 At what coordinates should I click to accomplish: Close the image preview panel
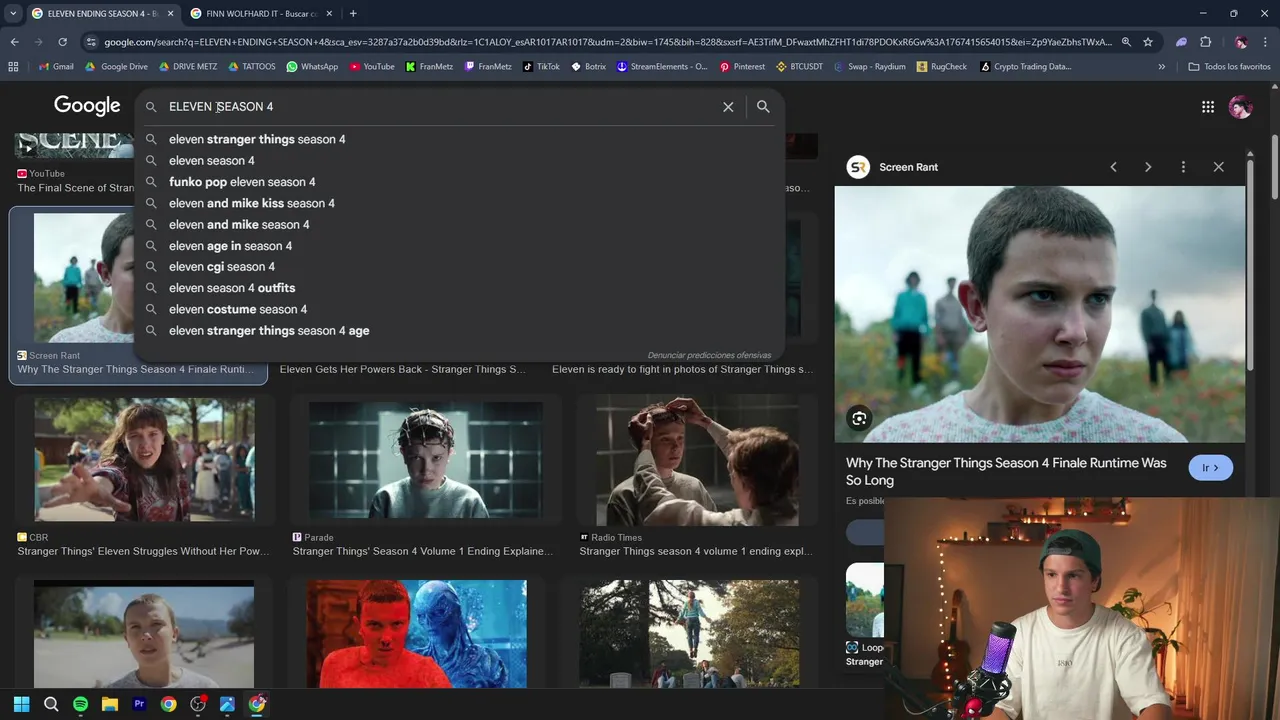pyautogui.click(x=1218, y=167)
